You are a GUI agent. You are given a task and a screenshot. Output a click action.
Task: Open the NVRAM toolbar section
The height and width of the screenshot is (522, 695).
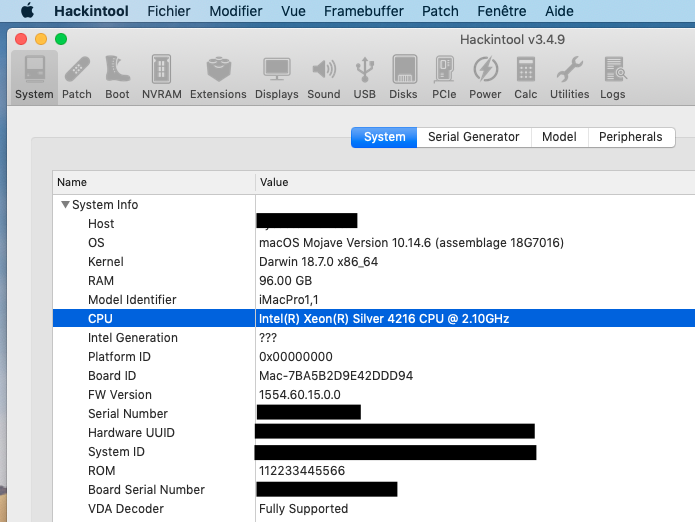161,78
